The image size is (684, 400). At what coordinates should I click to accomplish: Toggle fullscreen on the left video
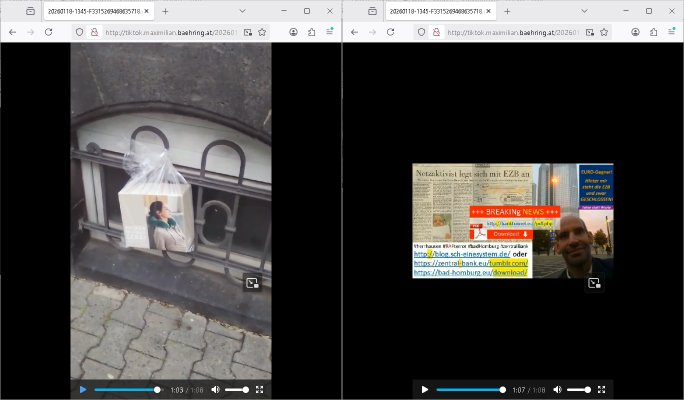click(x=260, y=389)
